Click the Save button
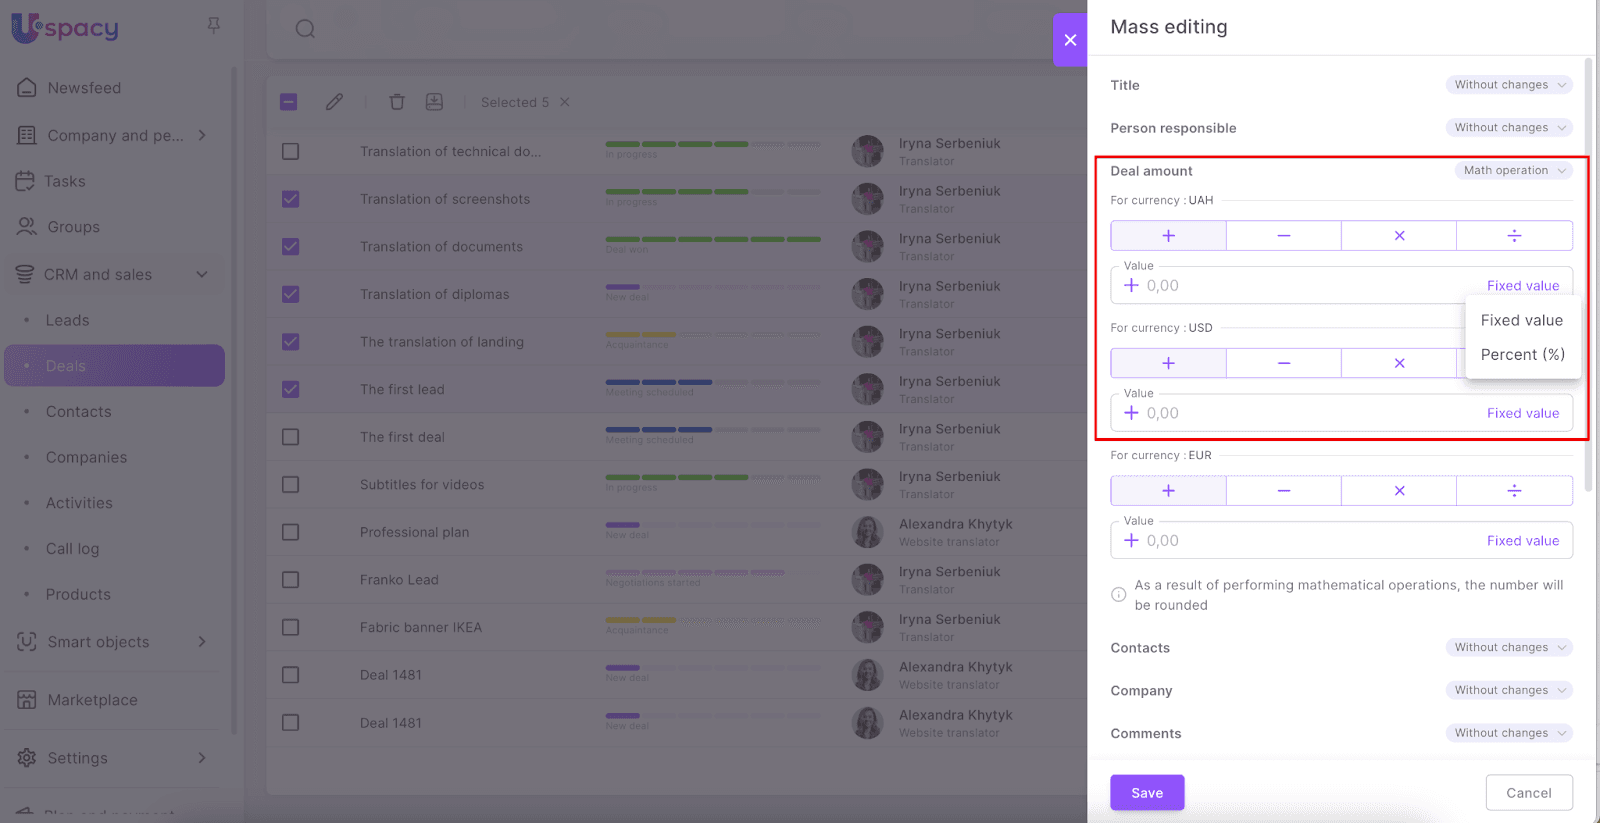 [x=1147, y=793]
